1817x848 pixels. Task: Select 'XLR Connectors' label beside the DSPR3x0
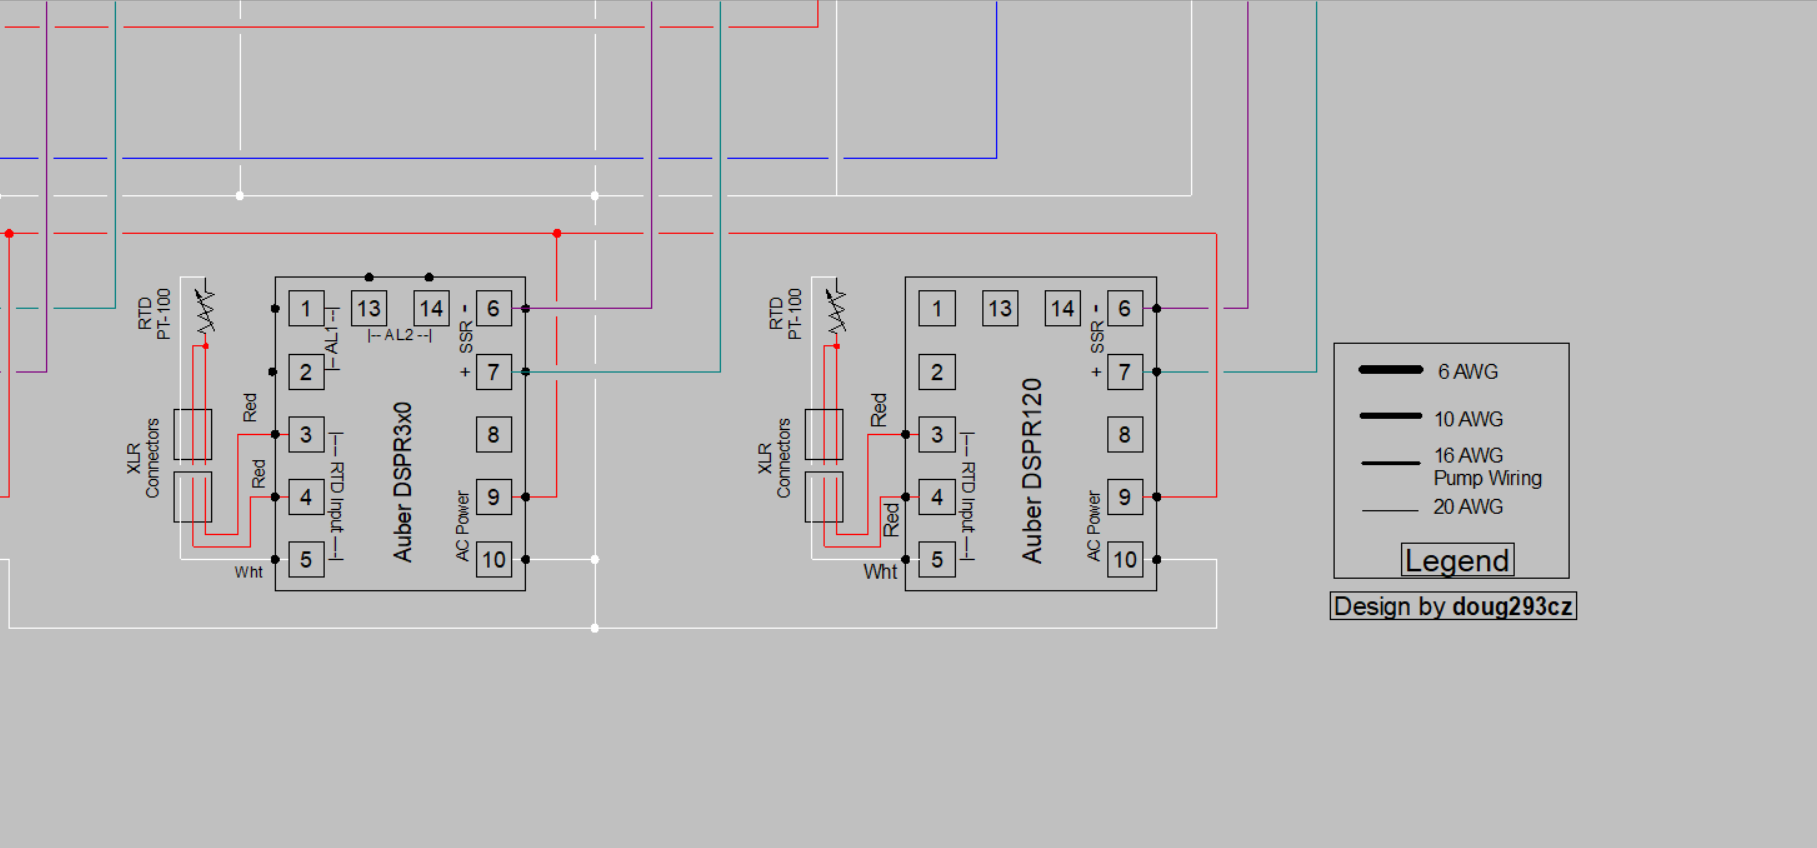143,458
